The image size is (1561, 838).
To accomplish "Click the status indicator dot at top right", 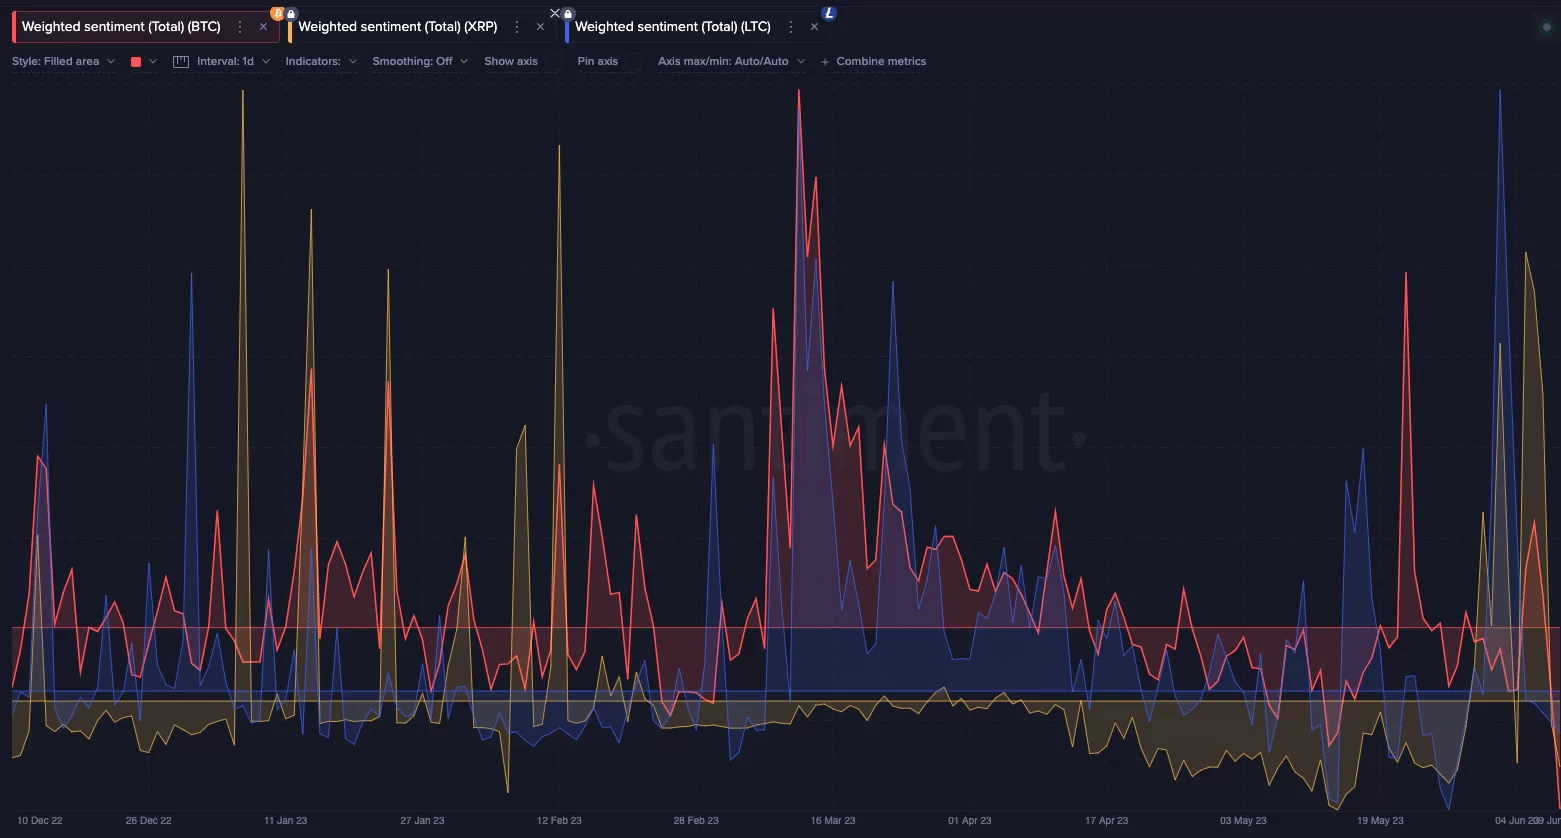I will click(1546, 27).
